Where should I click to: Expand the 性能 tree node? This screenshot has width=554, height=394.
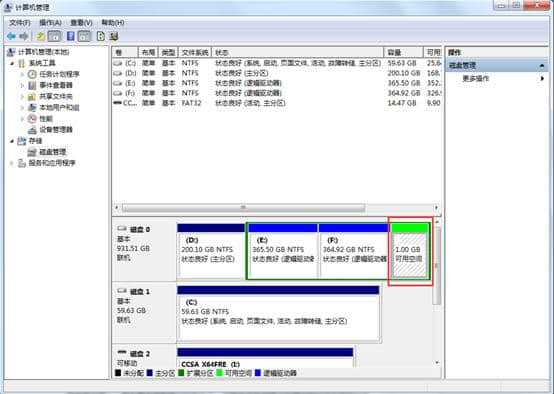tap(22, 119)
